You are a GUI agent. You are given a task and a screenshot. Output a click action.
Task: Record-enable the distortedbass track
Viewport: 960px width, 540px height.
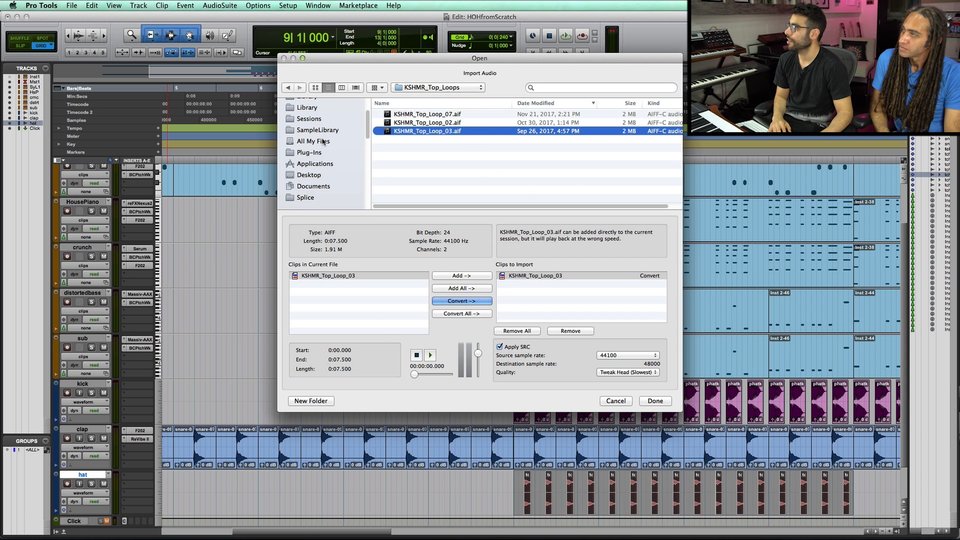coord(67,302)
